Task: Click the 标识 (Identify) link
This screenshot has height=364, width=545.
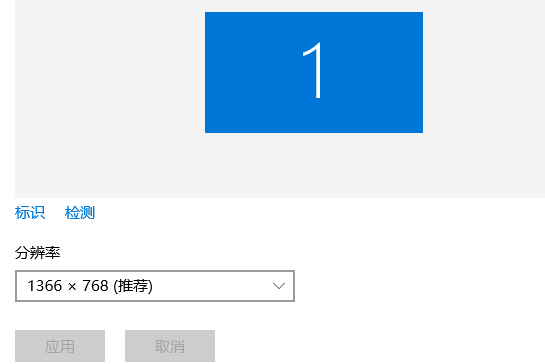Action: (x=30, y=212)
